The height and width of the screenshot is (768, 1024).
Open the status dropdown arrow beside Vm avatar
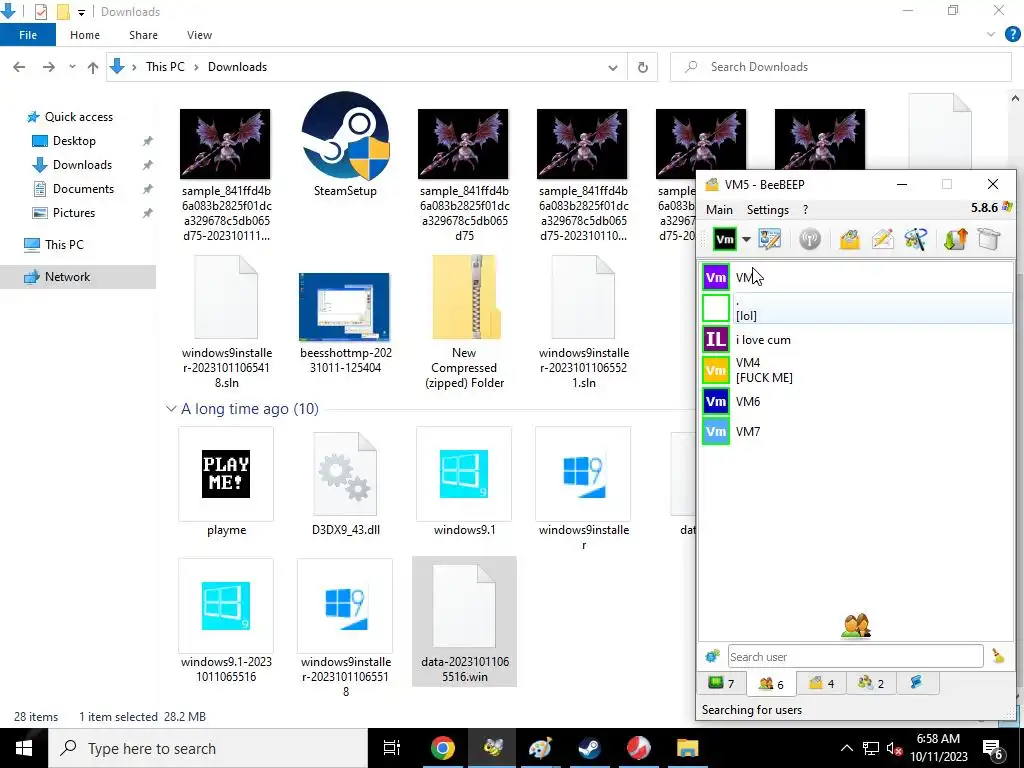tap(746, 240)
